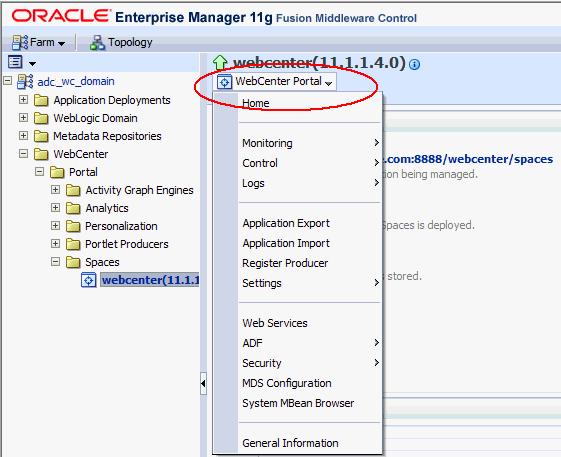561x457 pixels.
Task: Click the Application Deployments folder icon
Action: coord(41,100)
